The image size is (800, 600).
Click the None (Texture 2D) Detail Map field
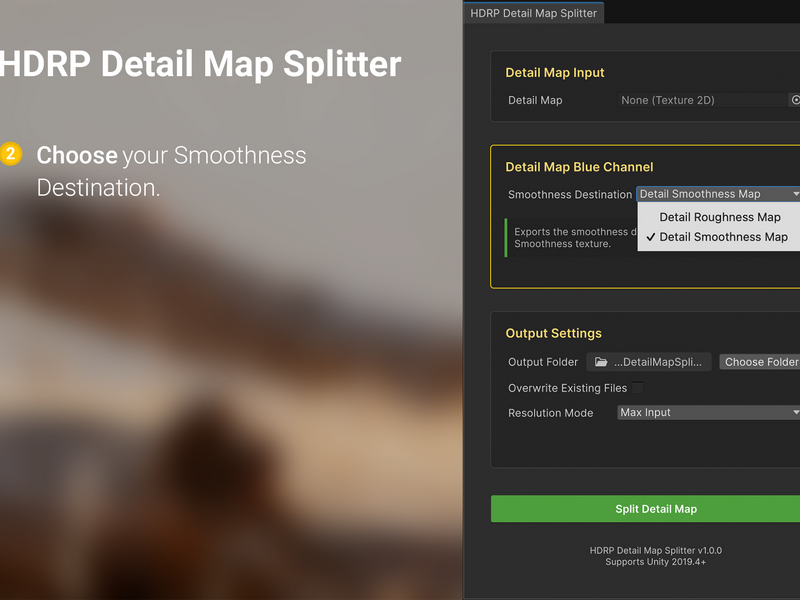(703, 100)
